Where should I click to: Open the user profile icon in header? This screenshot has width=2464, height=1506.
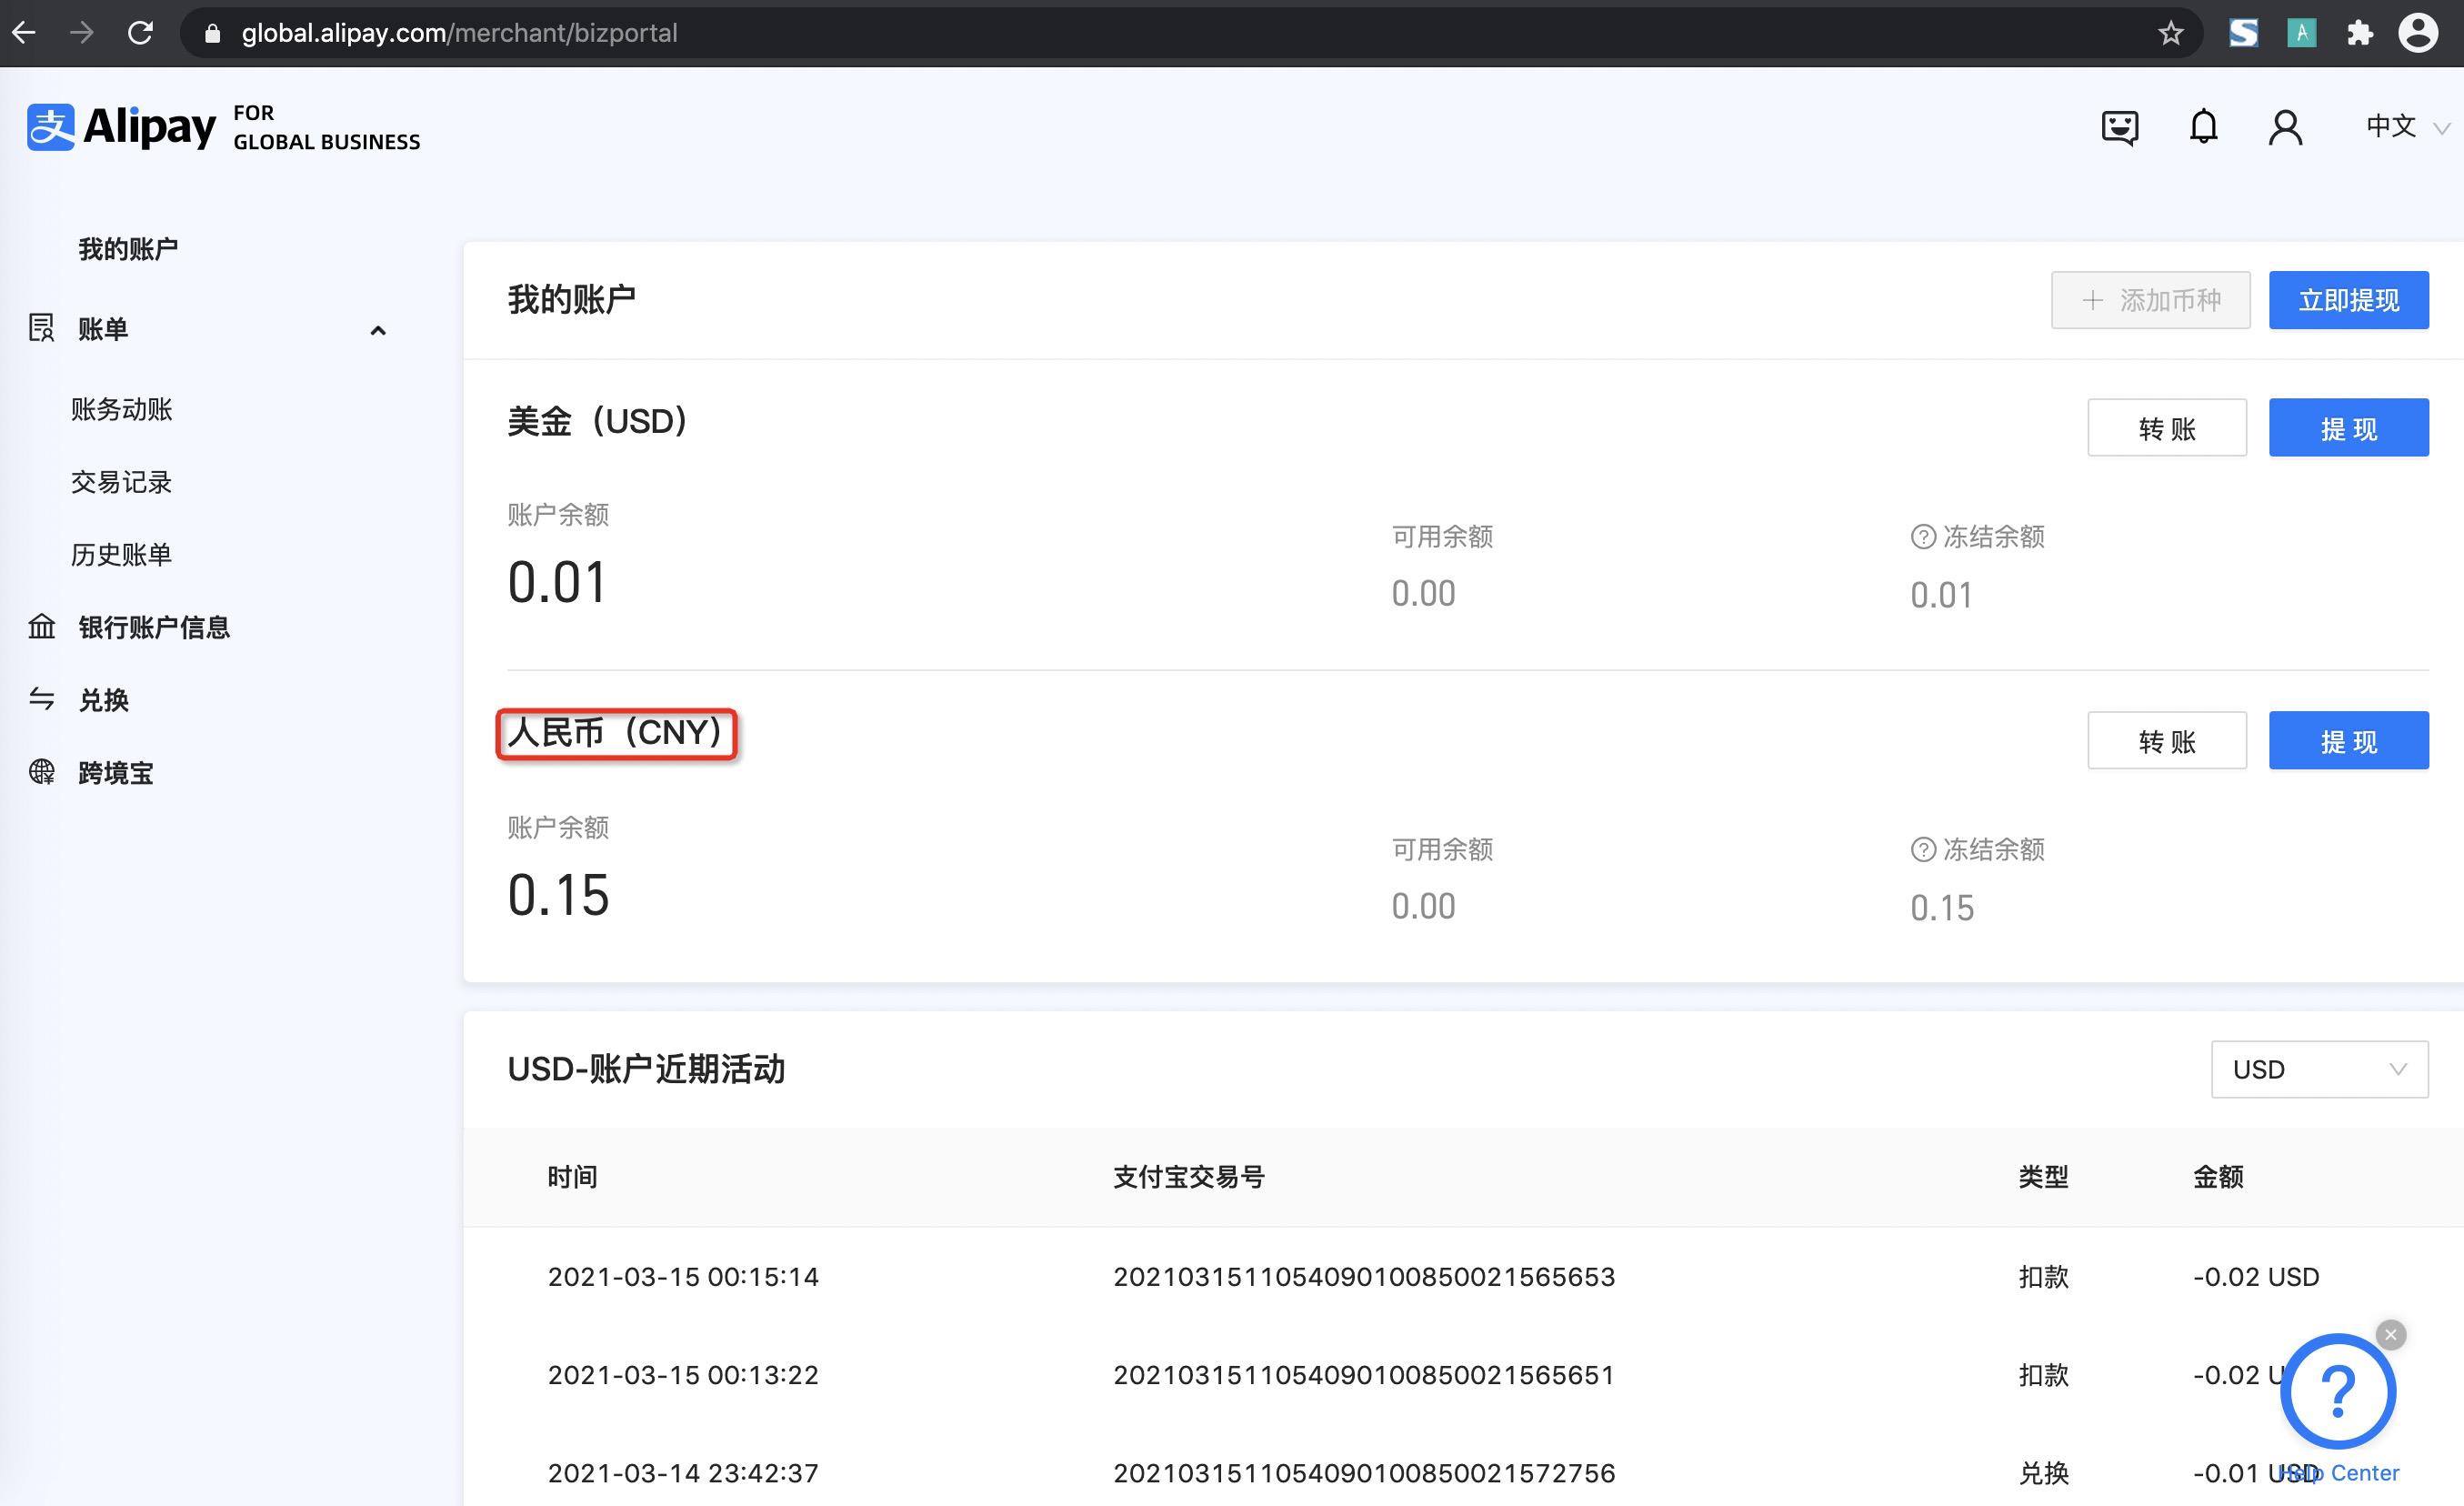coord(2285,126)
